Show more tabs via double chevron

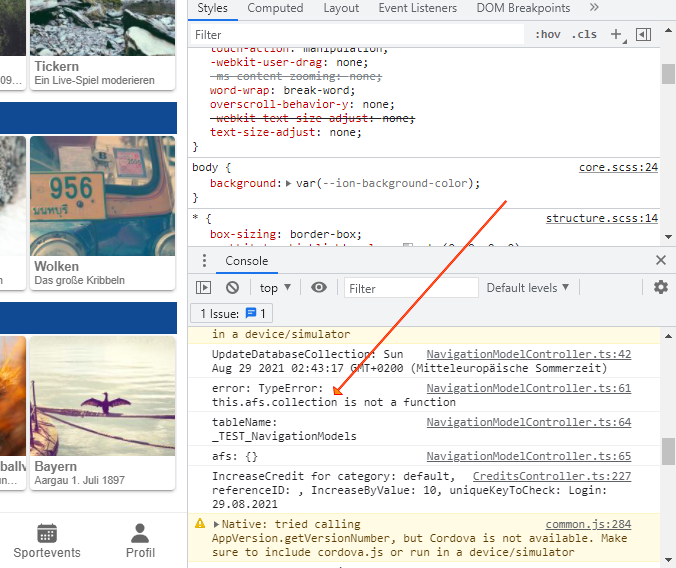[x=594, y=7]
